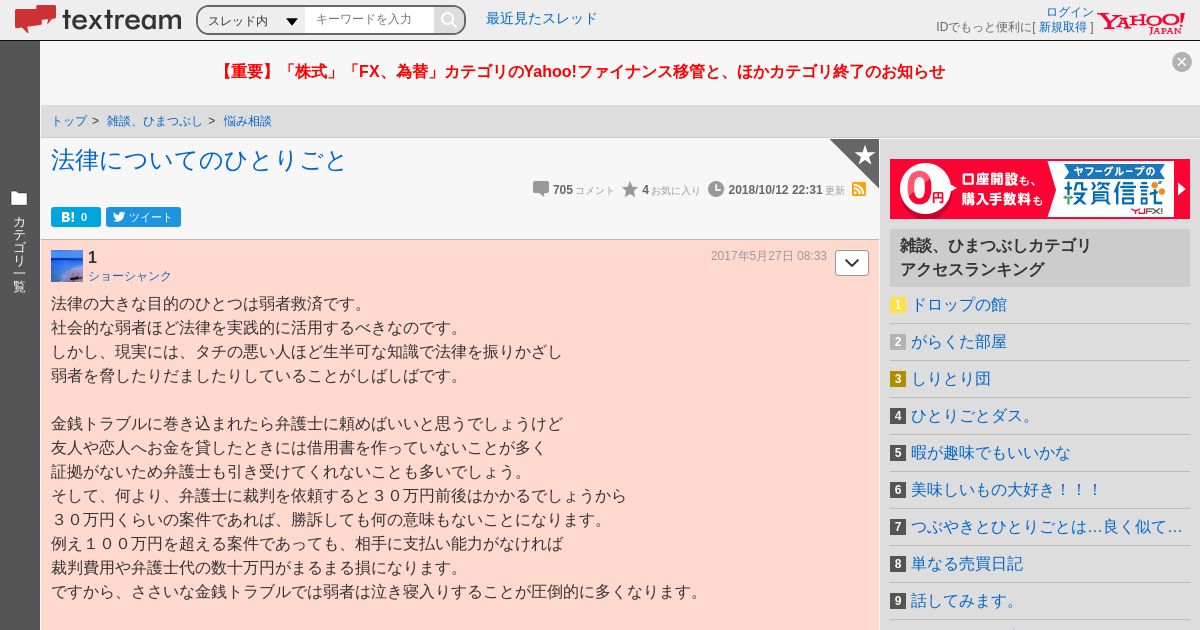
Task: Click the textream logo
Action: click(x=98, y=19)
